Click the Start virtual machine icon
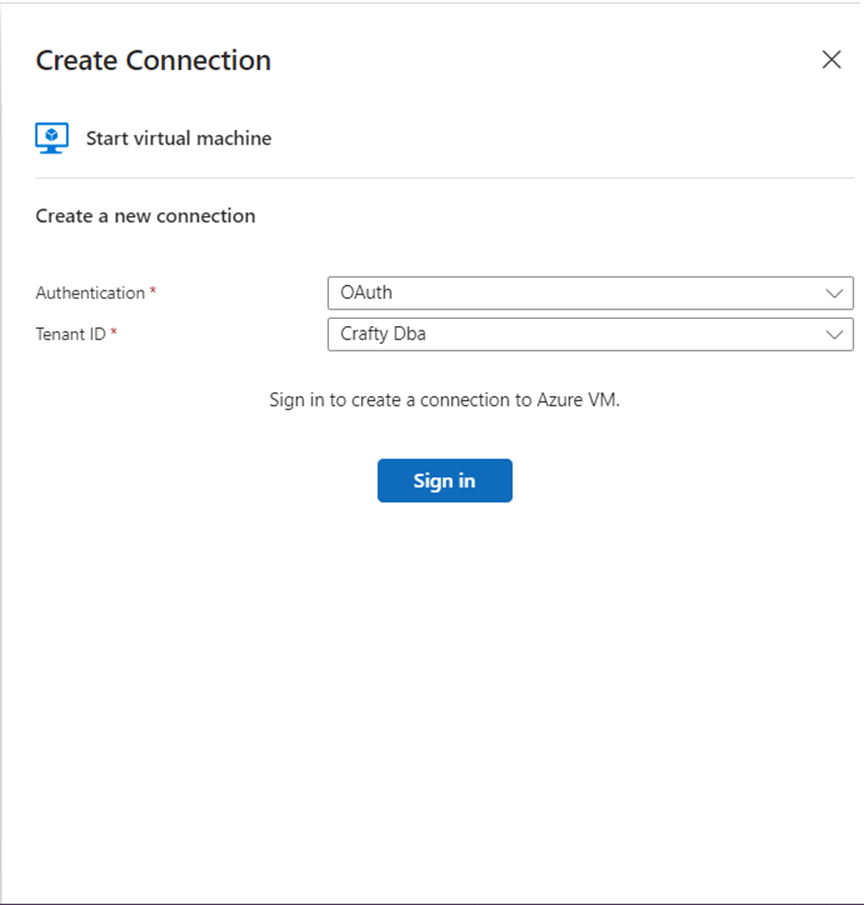This screenshot has height=905, width=864. pos(52,138)
